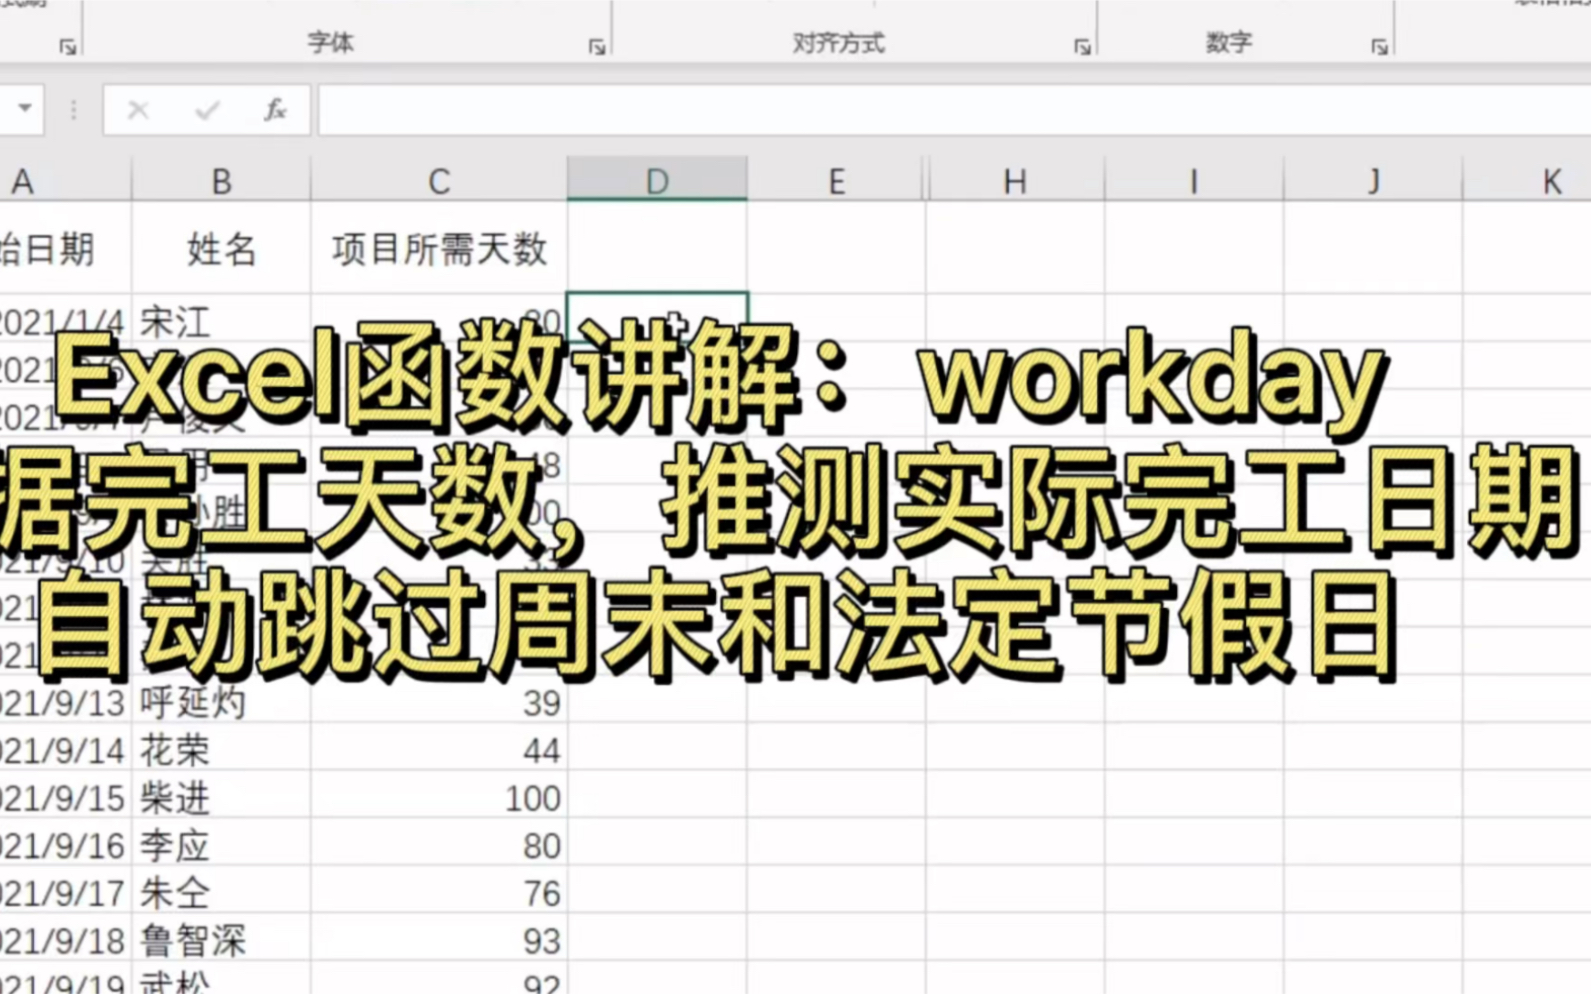This screenshot has width=1591, height=994.
Task: Open the Number group dialog launcher
Action: pyautogui.click(x=1379, y=47)
